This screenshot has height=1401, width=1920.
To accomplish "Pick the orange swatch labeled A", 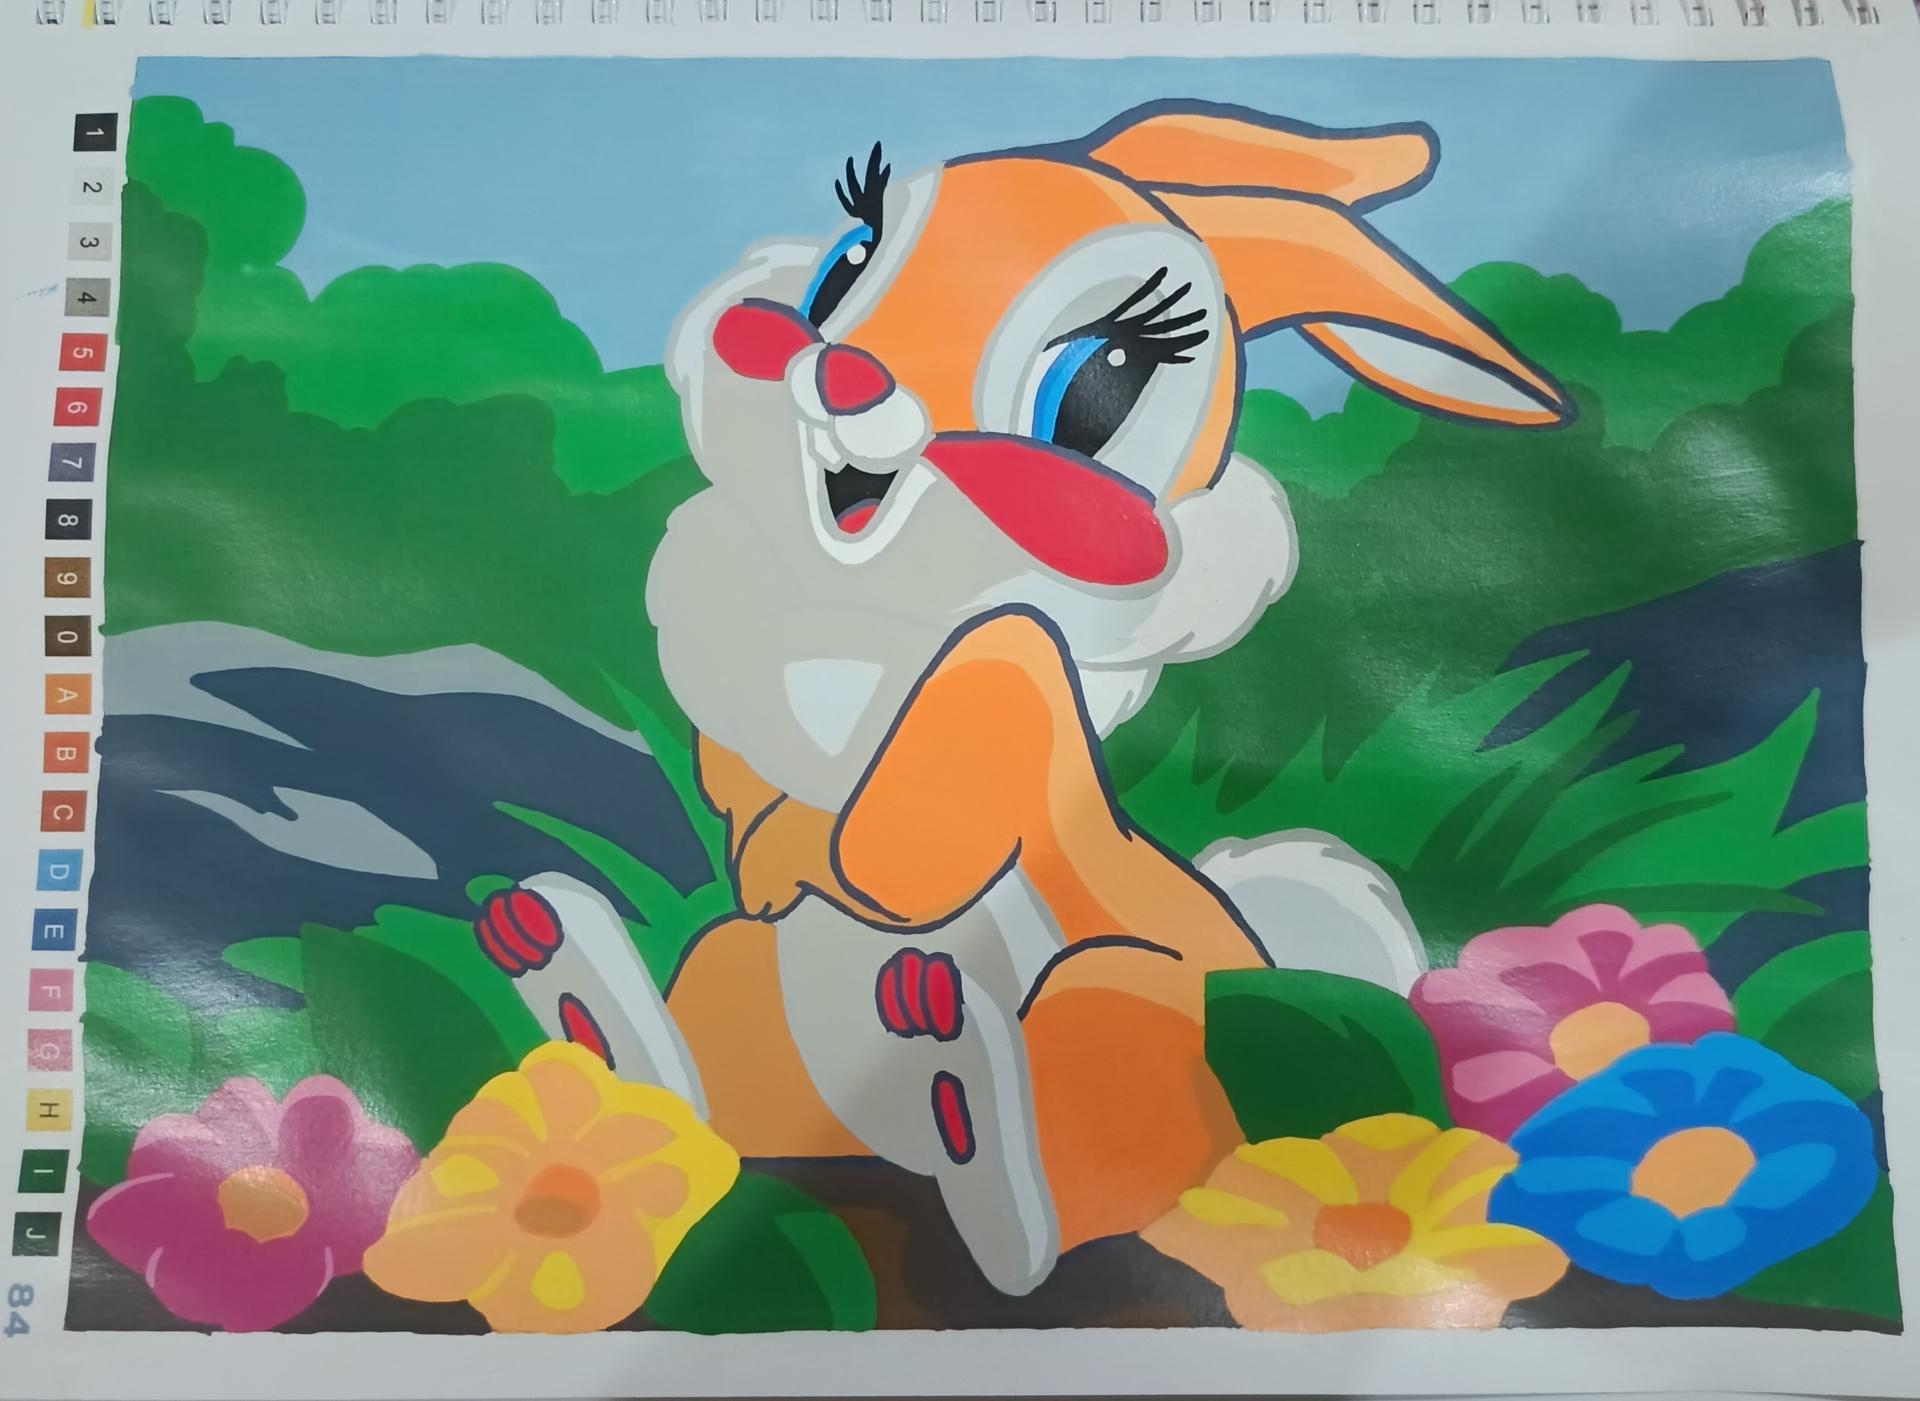I will [66, 695].
